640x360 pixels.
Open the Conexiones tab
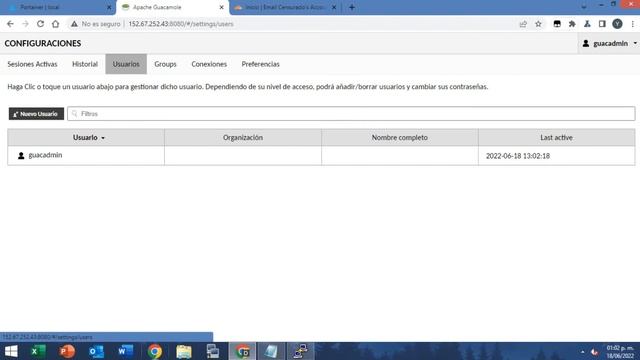[x=209, y=64]
